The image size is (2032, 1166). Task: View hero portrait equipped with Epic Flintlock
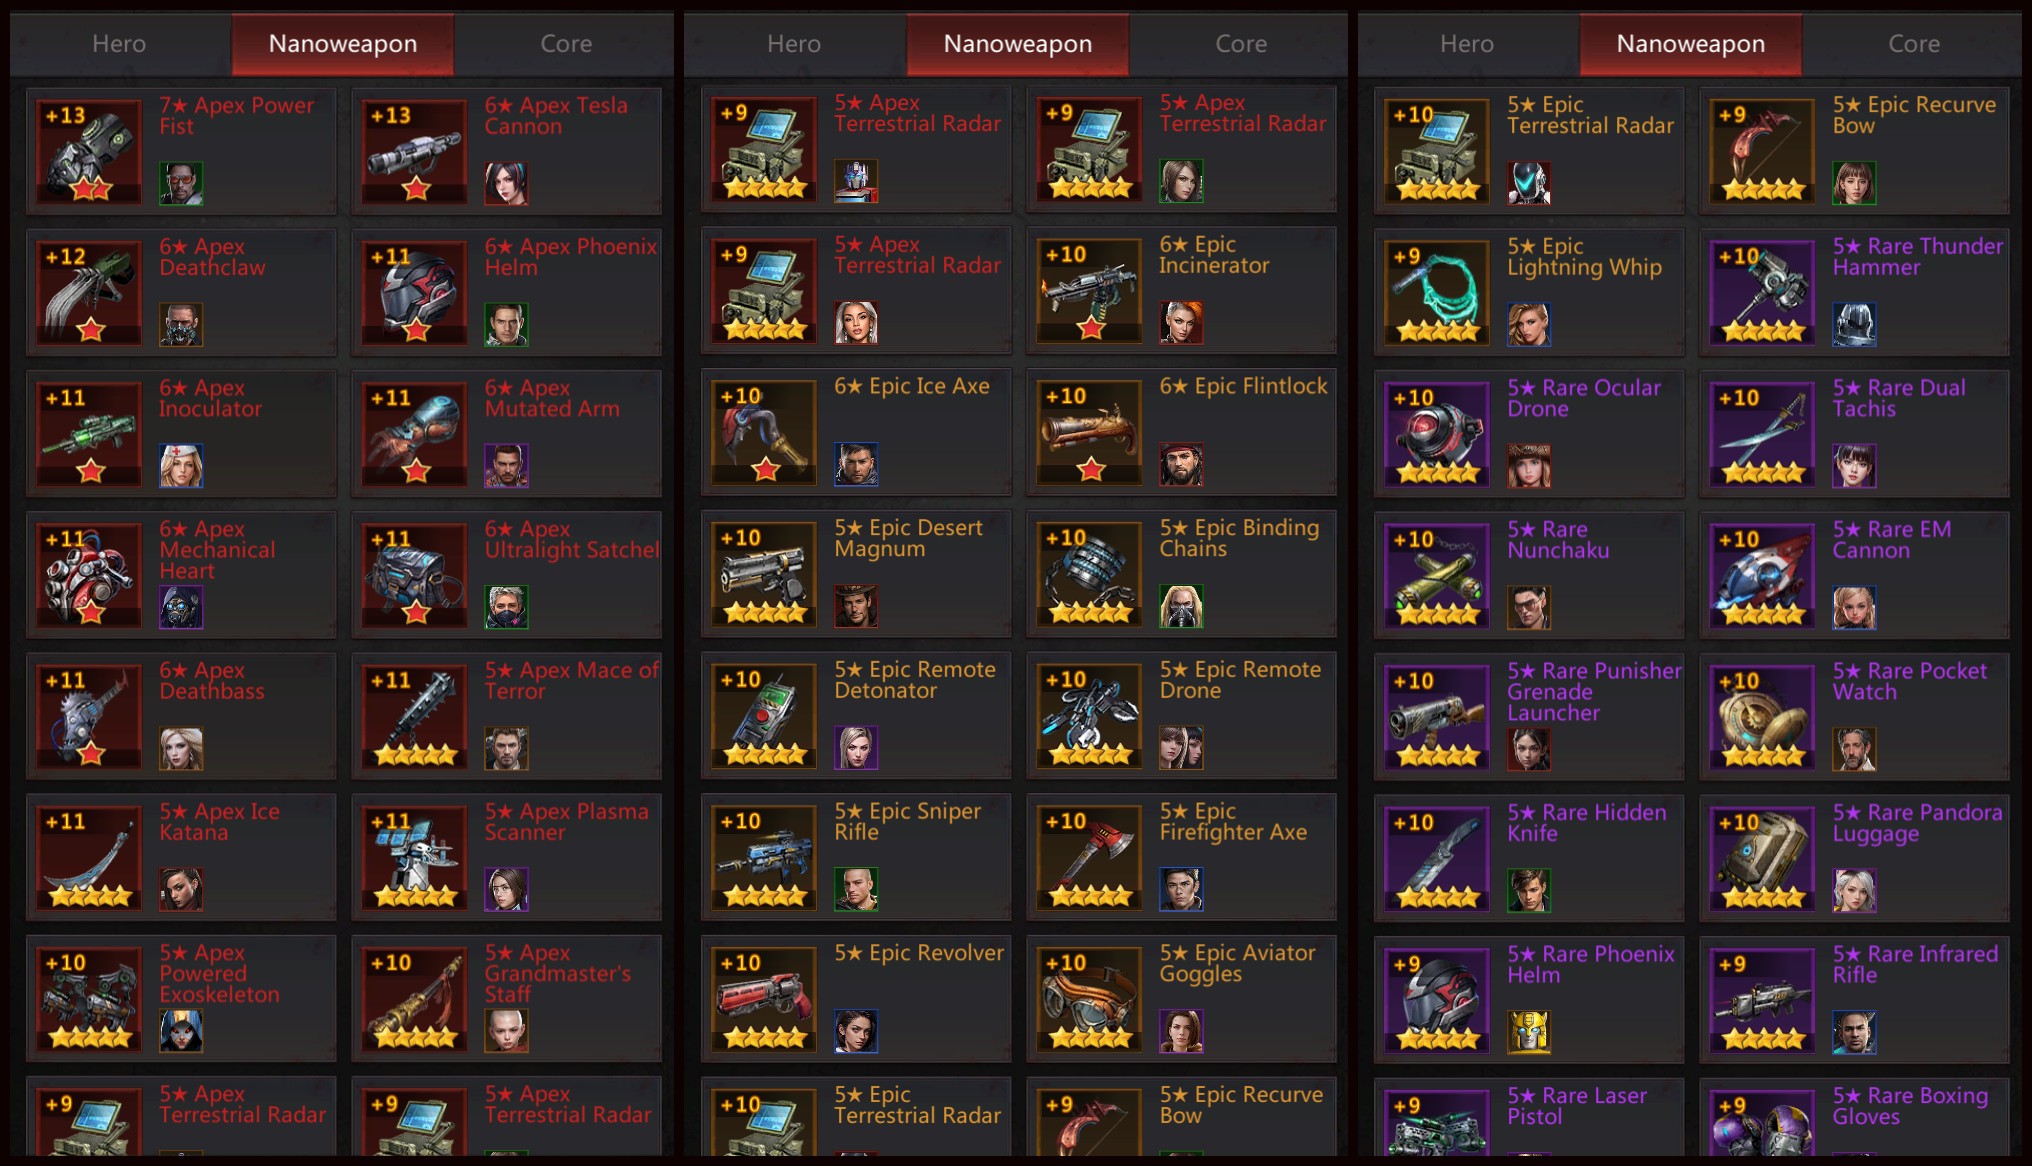[x=1181, y=465]
